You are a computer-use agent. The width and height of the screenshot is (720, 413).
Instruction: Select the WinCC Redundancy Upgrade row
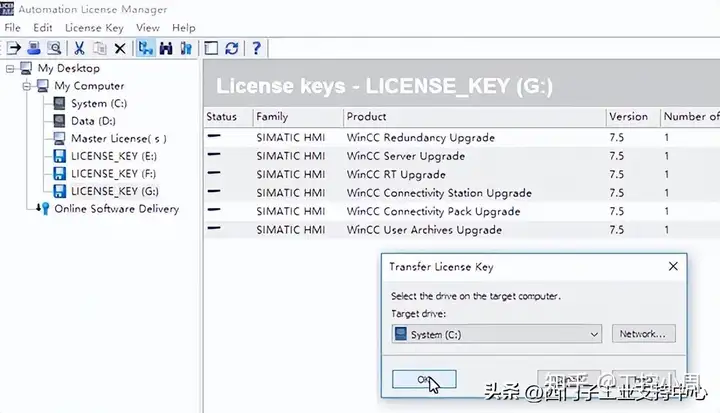click(461, 137)
